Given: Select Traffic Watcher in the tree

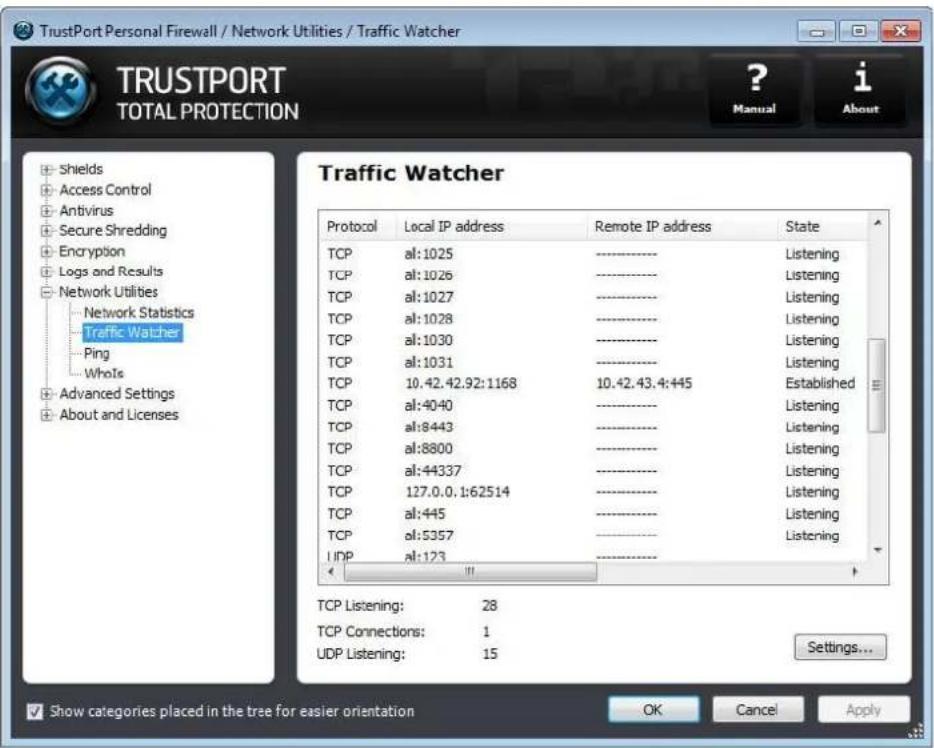Looking at the screenshot, I should (132, 332).
